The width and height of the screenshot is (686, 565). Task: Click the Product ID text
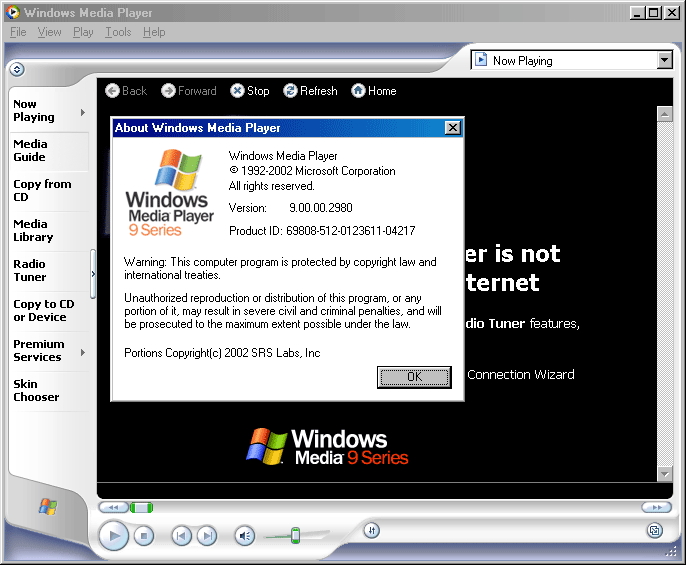322,231
